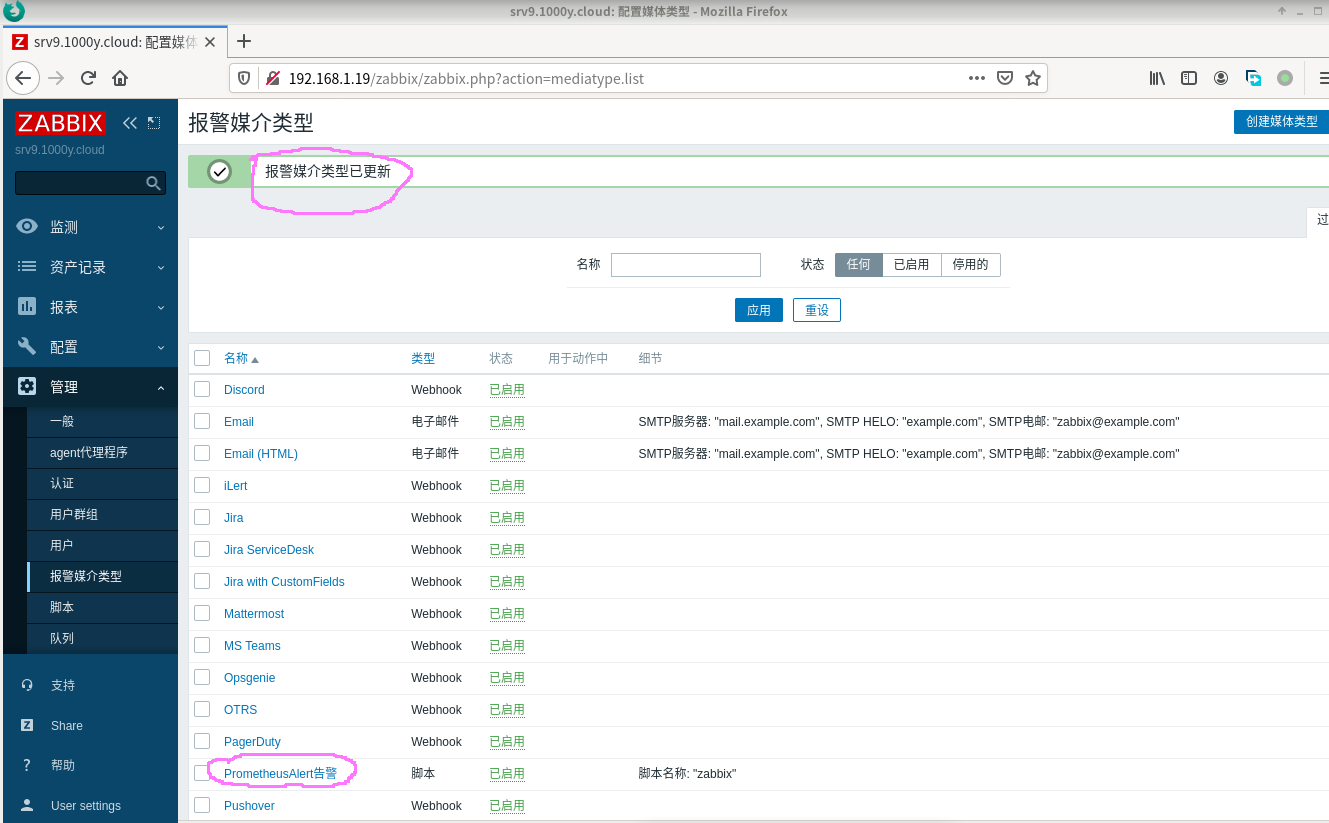Open the Opsgenie media type link

[x=249, y=677]
